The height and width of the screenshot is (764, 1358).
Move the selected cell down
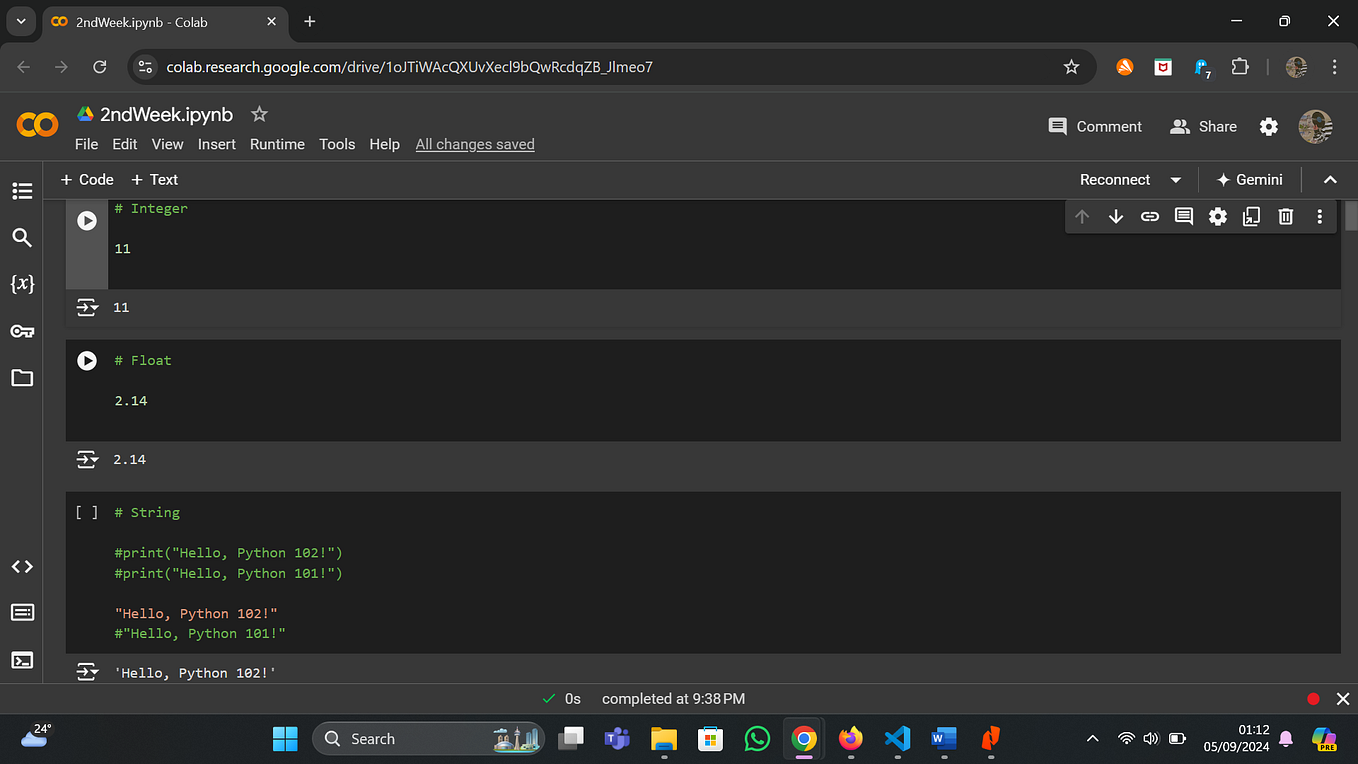pos(1116,216)
